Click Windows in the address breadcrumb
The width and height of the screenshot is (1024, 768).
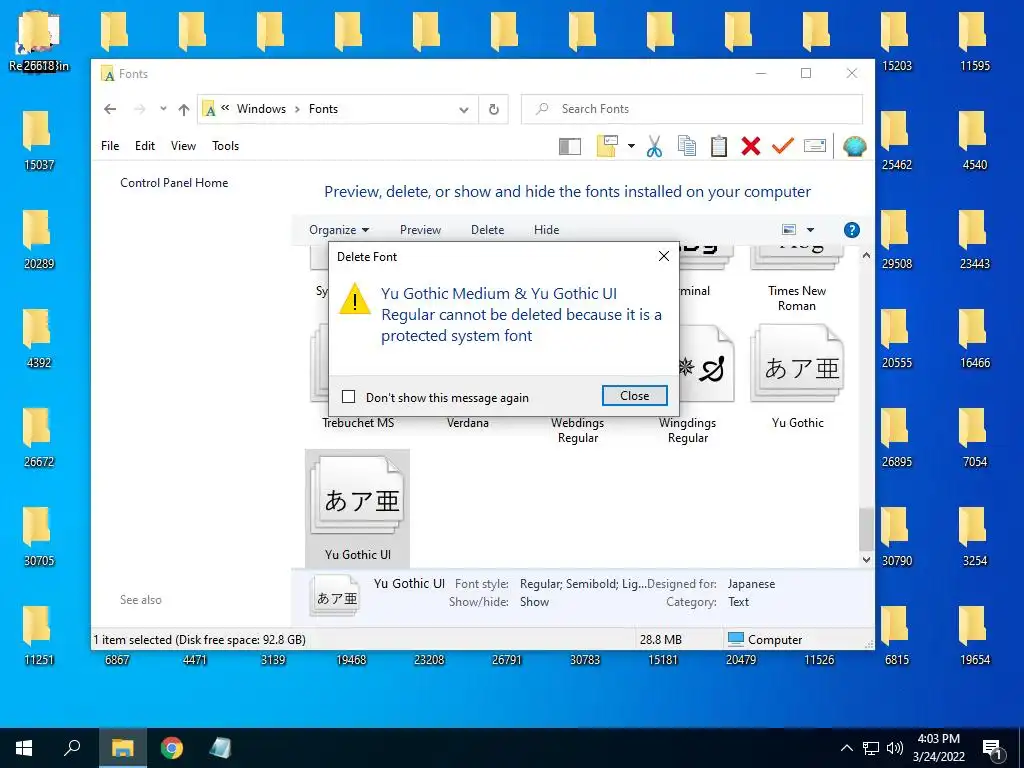261,109
